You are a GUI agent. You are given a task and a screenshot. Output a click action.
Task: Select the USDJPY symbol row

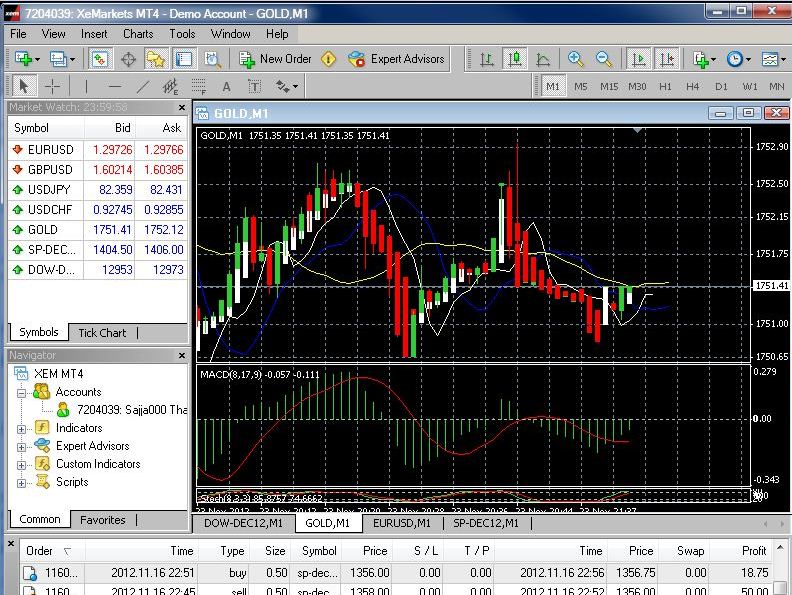click(97, 190)
